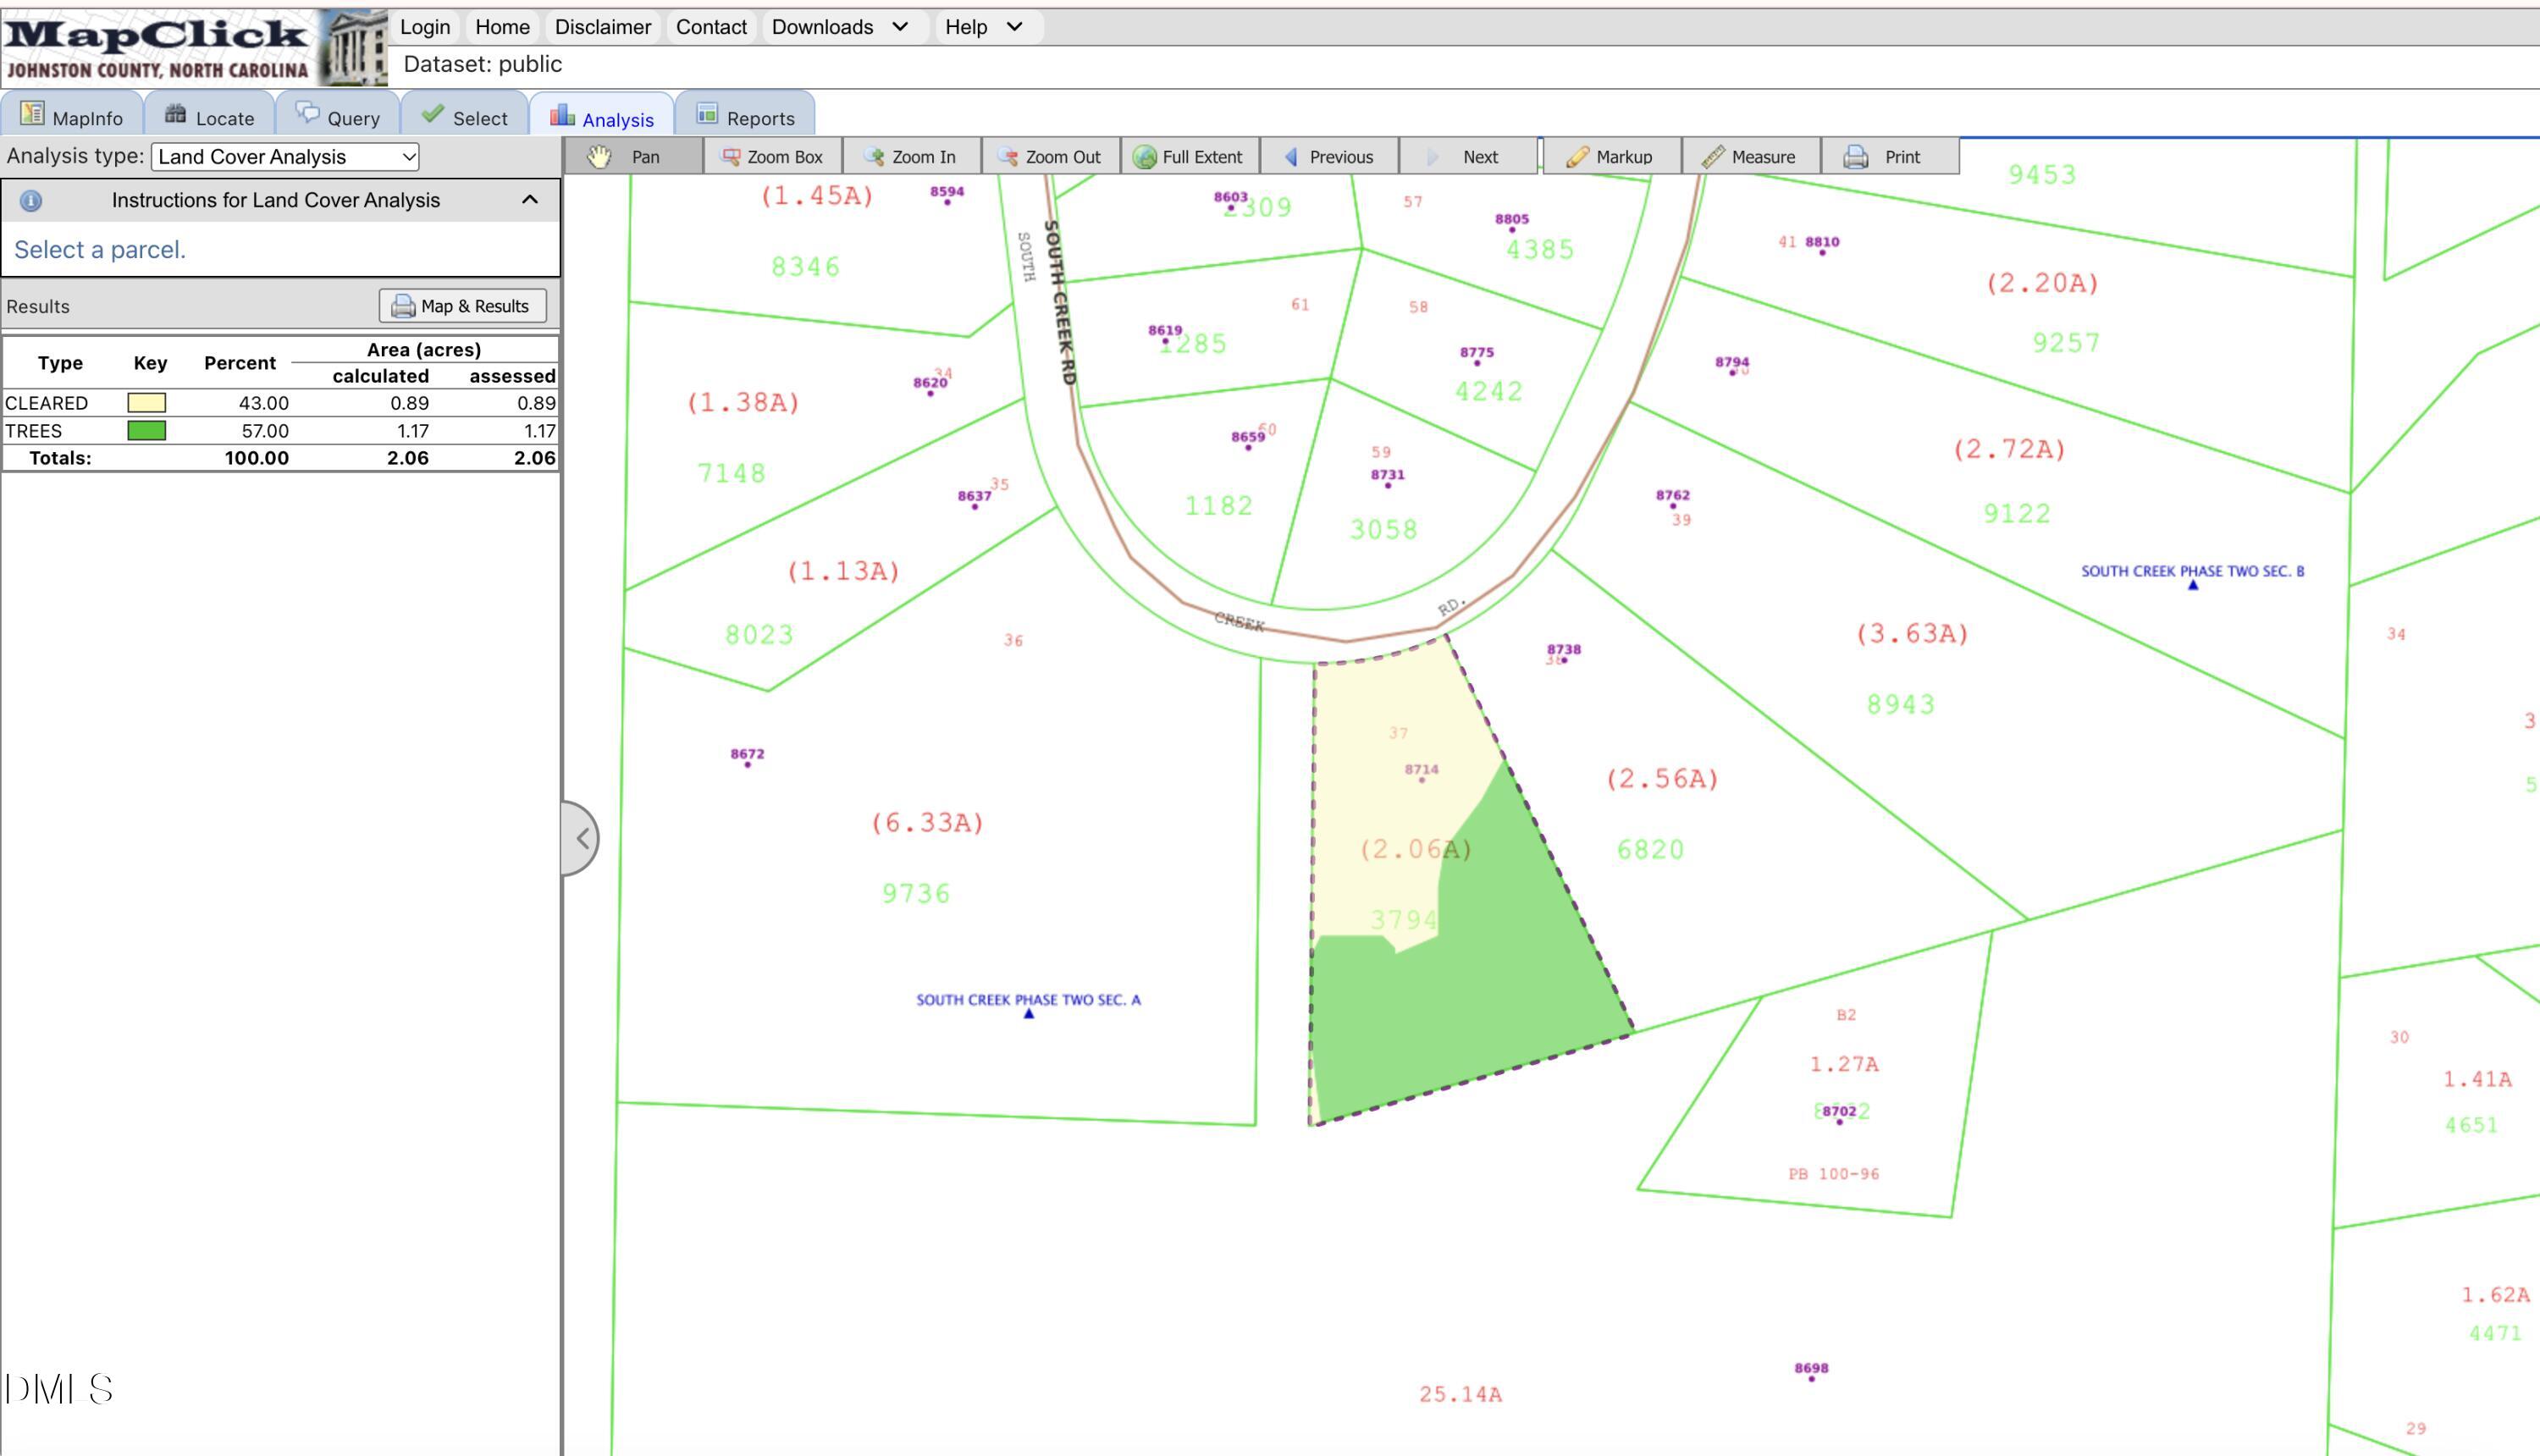Click the TREES row label
The height and width of the screenshot is (1456, 2540).
pos(34,431)
